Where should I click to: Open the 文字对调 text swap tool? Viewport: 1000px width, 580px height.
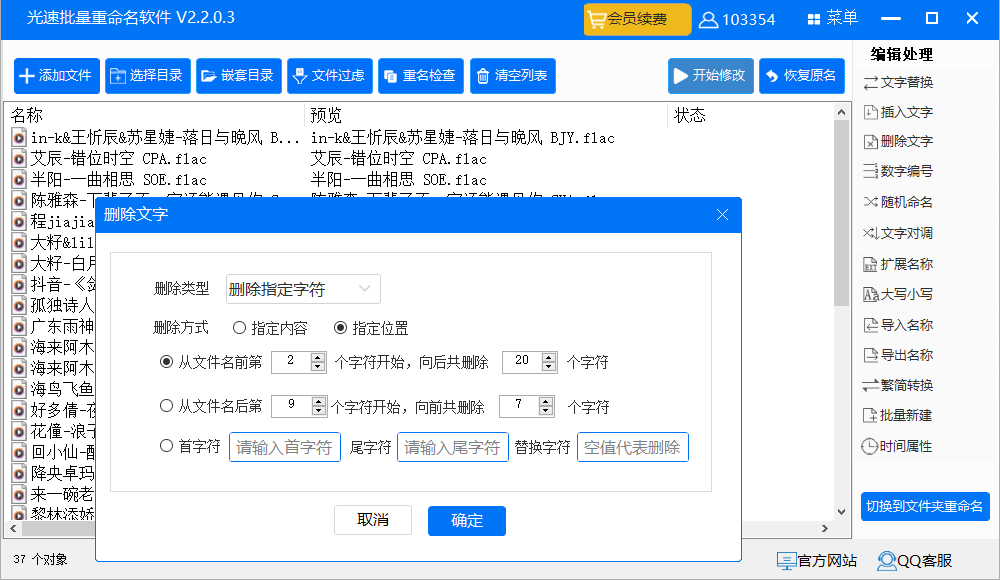point(898,233)
